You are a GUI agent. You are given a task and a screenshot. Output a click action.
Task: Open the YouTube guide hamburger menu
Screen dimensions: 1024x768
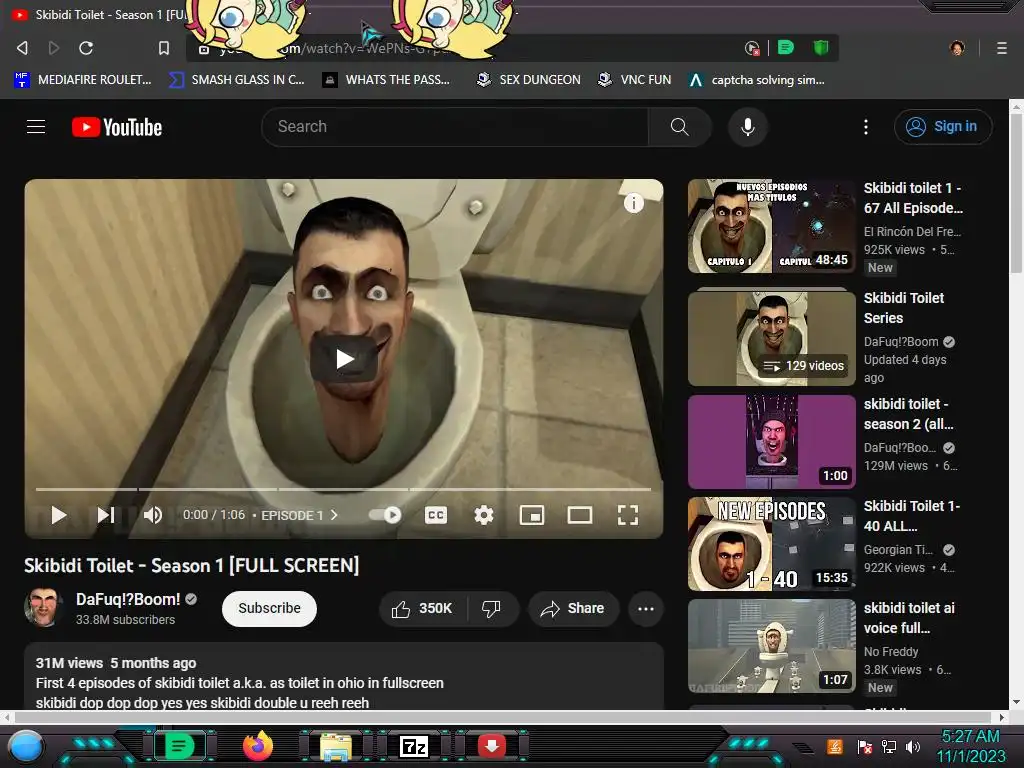pyautogui.click(x=36, y=127)
